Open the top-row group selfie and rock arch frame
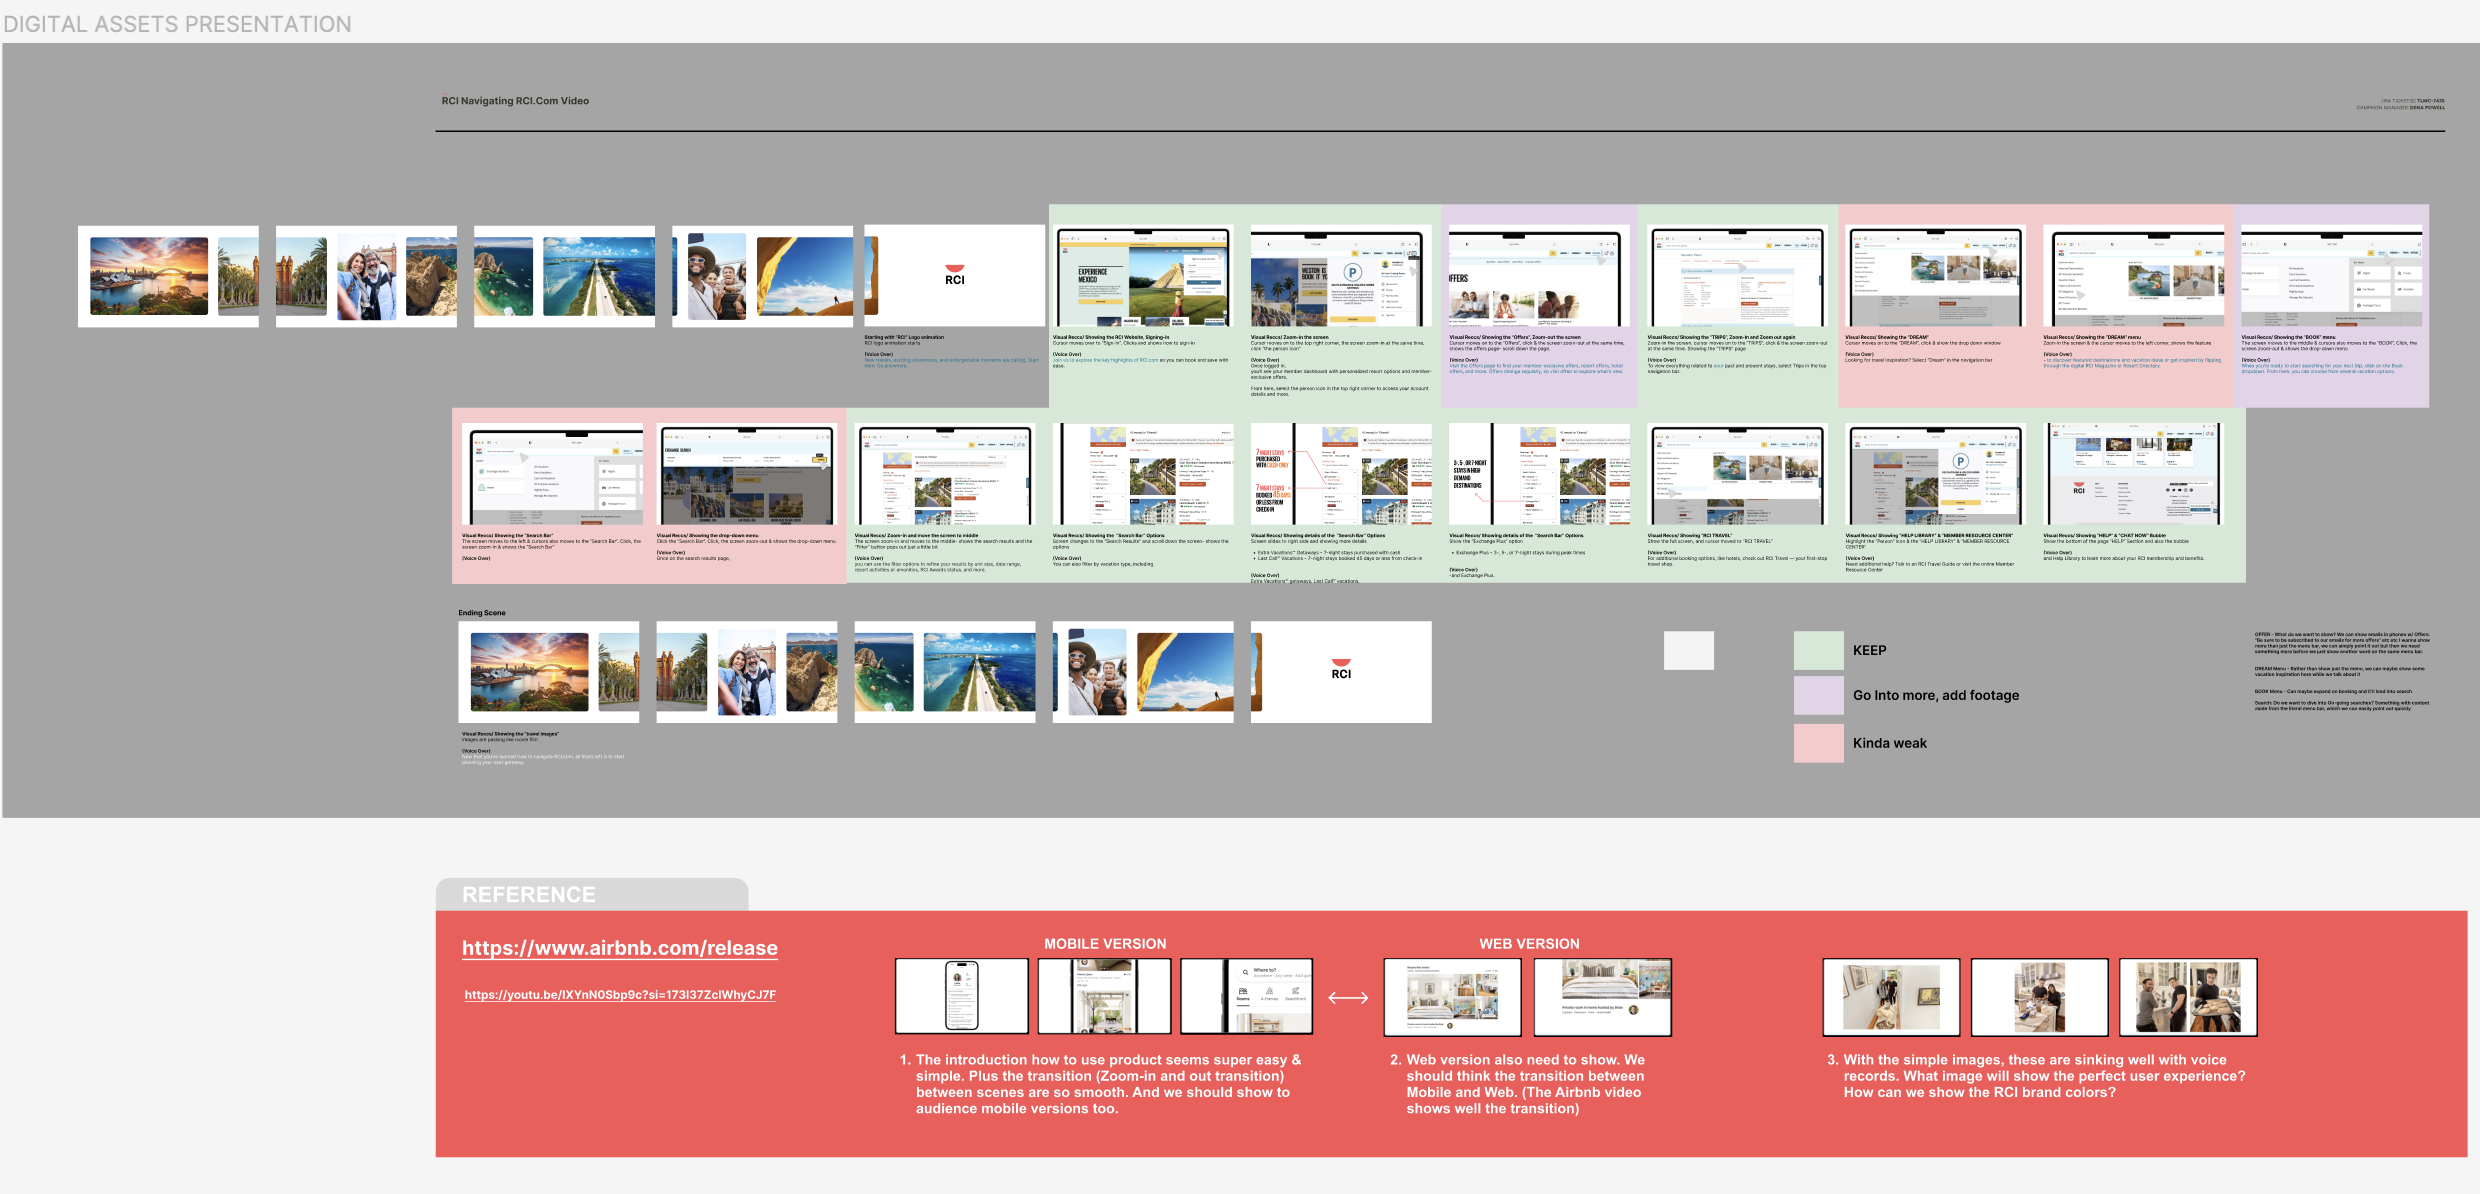Screen dimensions: 2480x1194 coord(762,276)
